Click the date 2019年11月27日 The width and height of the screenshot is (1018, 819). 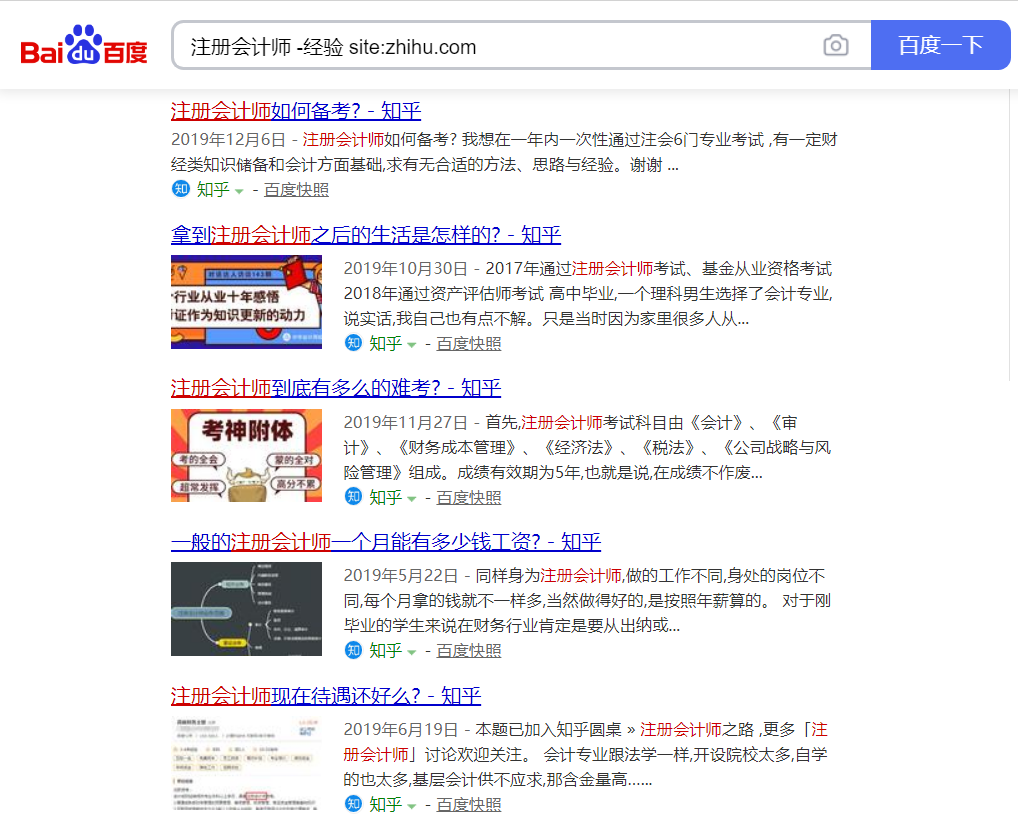point(406,423)
